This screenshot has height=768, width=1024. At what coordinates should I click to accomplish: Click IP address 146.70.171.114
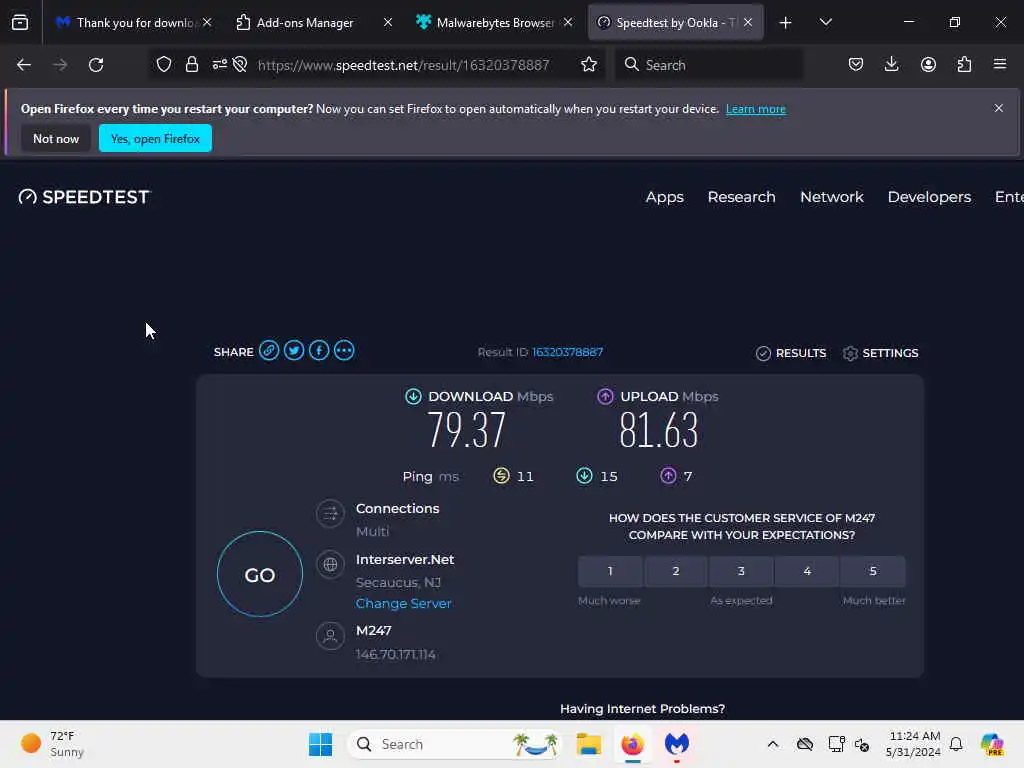pyautogui.click(x=396, y=654)
